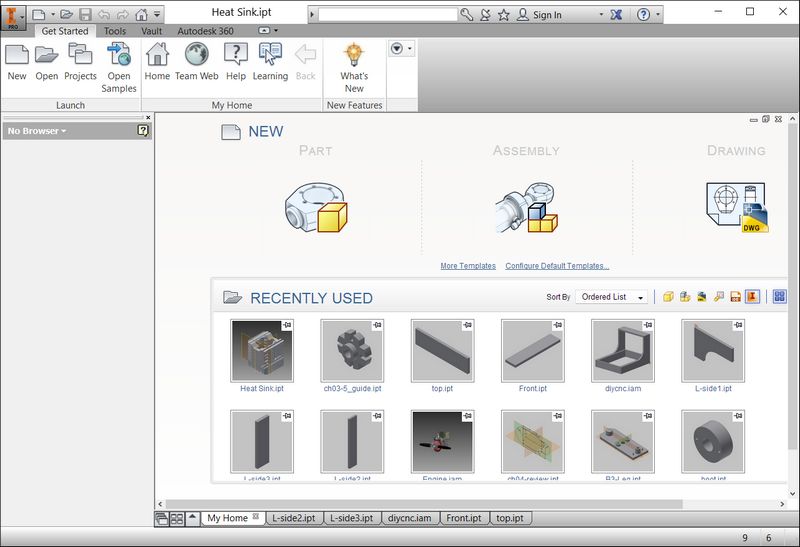Switch to the Front.ipt document tab
This screenshot has width=800, height=547.
tap(464, 518)
